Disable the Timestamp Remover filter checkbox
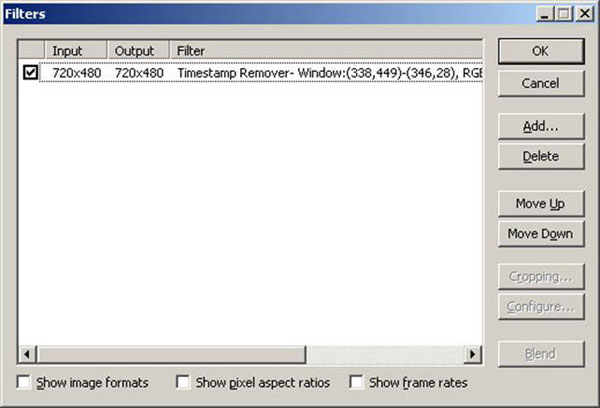The width and height of the screenshot is (600, 408). click(30, 73)
